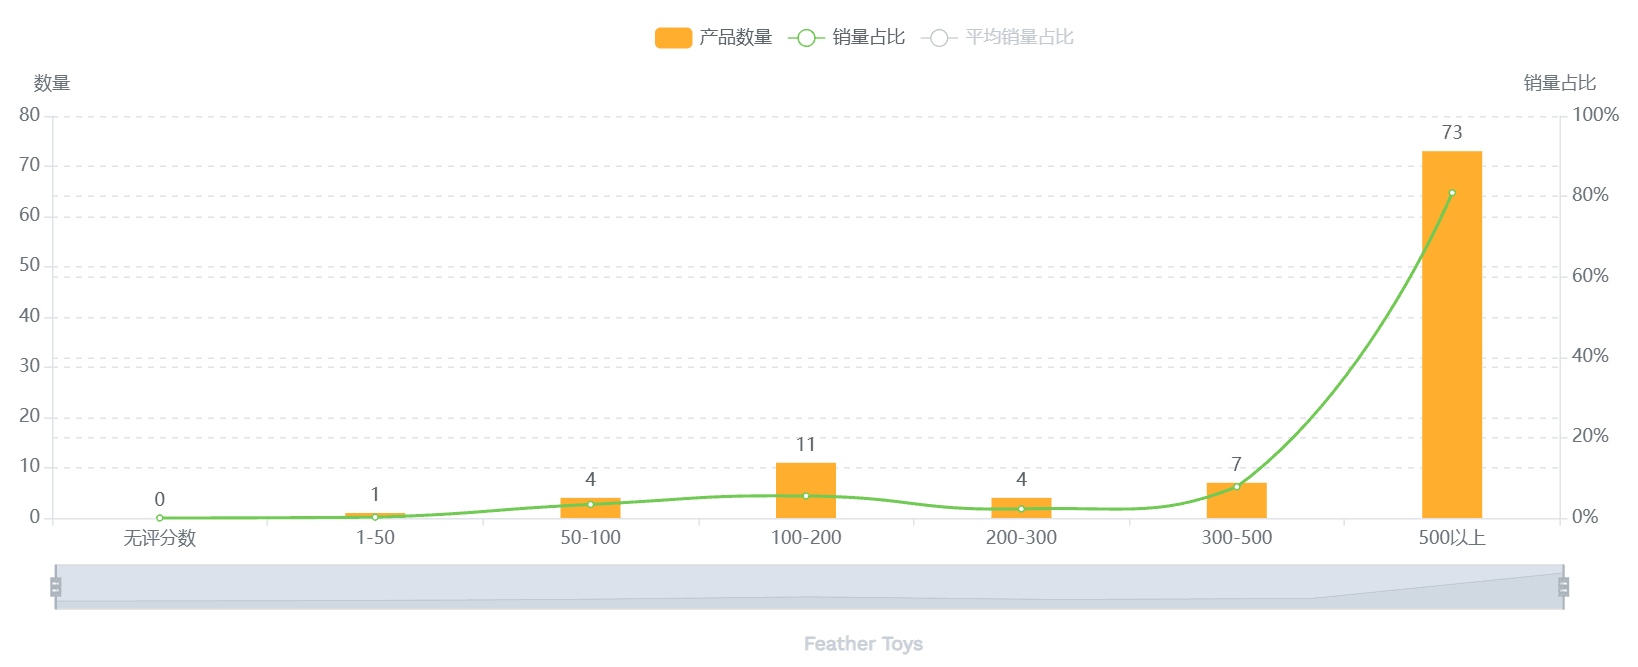
Task: Toggle the 销量占比 legend series
Action: coord(868,38)
